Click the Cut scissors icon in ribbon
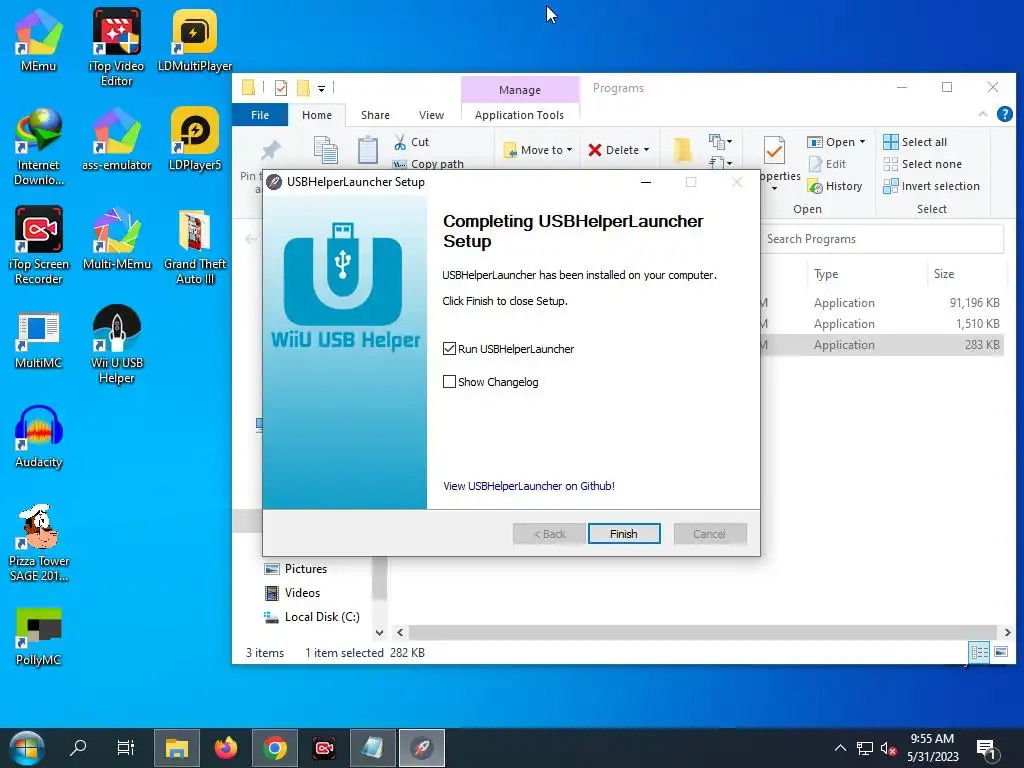 (400, 142)
